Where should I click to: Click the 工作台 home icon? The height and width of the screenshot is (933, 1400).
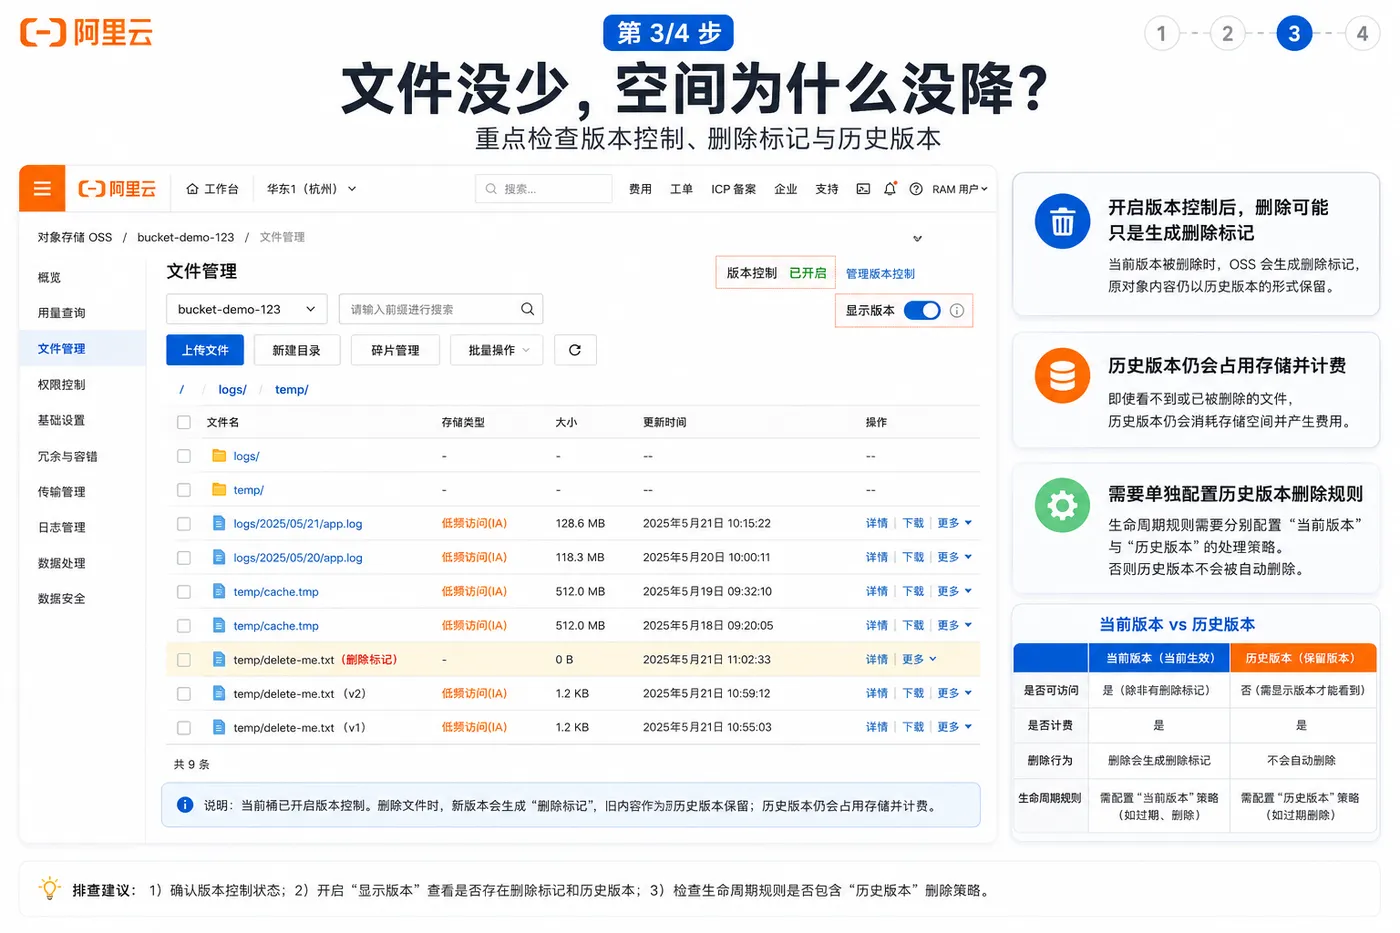192,189
